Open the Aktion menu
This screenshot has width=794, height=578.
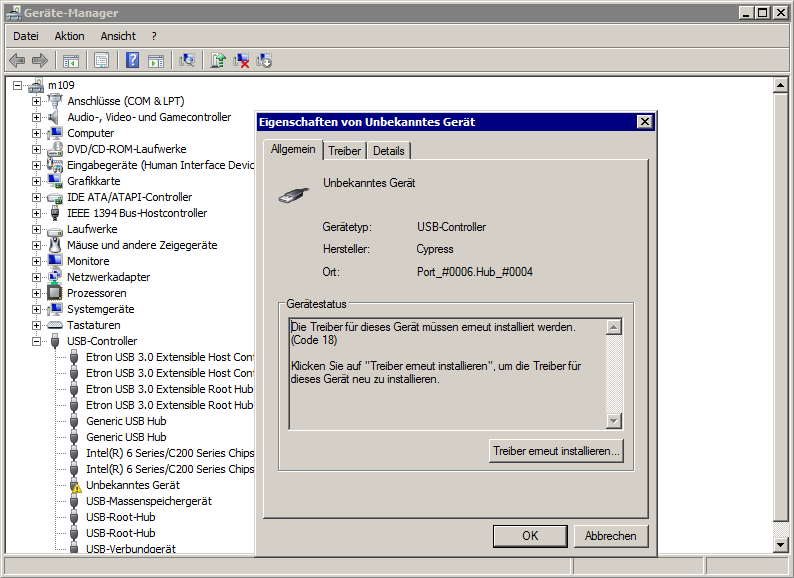pyautogui.click(x=69, y=36)
